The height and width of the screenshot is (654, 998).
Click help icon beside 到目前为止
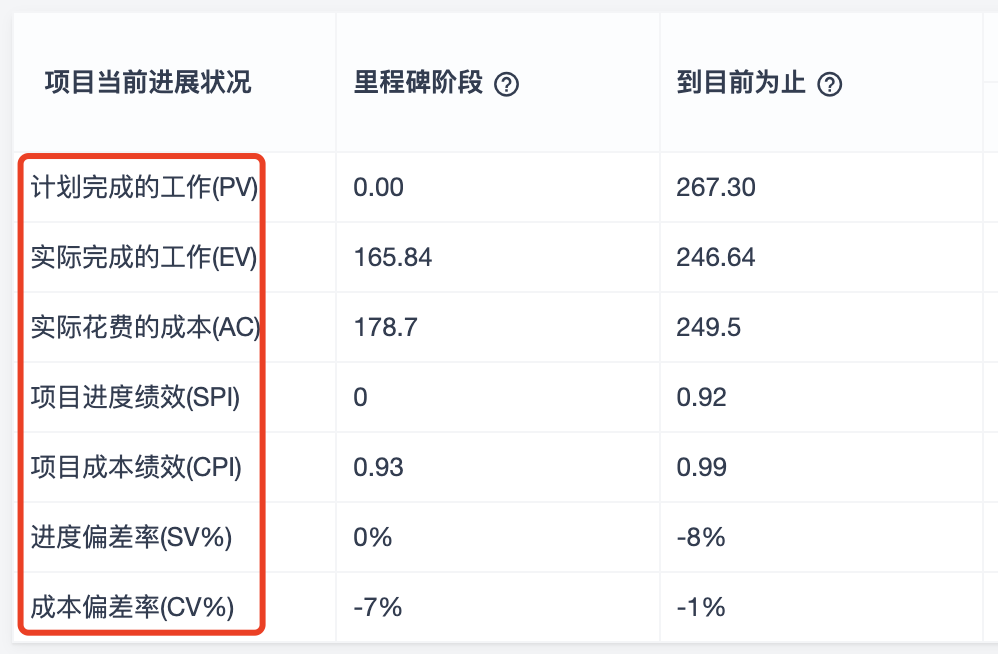tap(829, 85)
